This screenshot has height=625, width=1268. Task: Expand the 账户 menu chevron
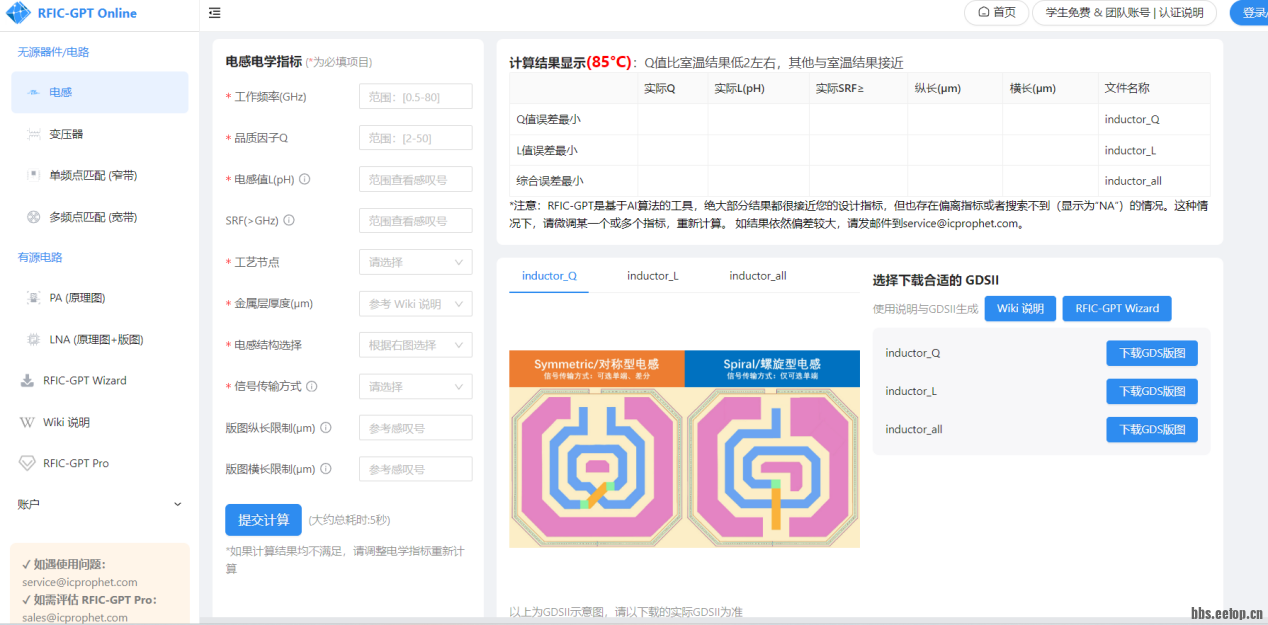click(178, 505)
